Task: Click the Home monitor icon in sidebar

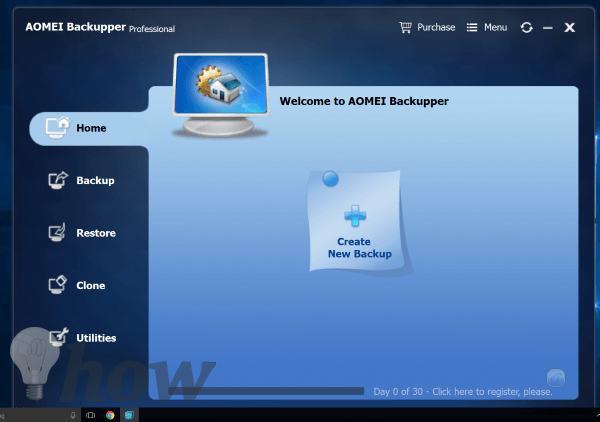Action: click(x=57, y=127)
